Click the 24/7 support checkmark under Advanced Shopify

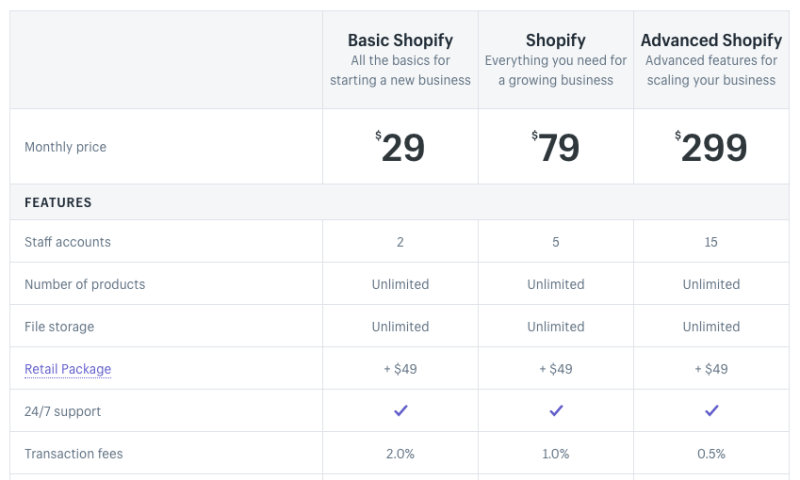711,411
